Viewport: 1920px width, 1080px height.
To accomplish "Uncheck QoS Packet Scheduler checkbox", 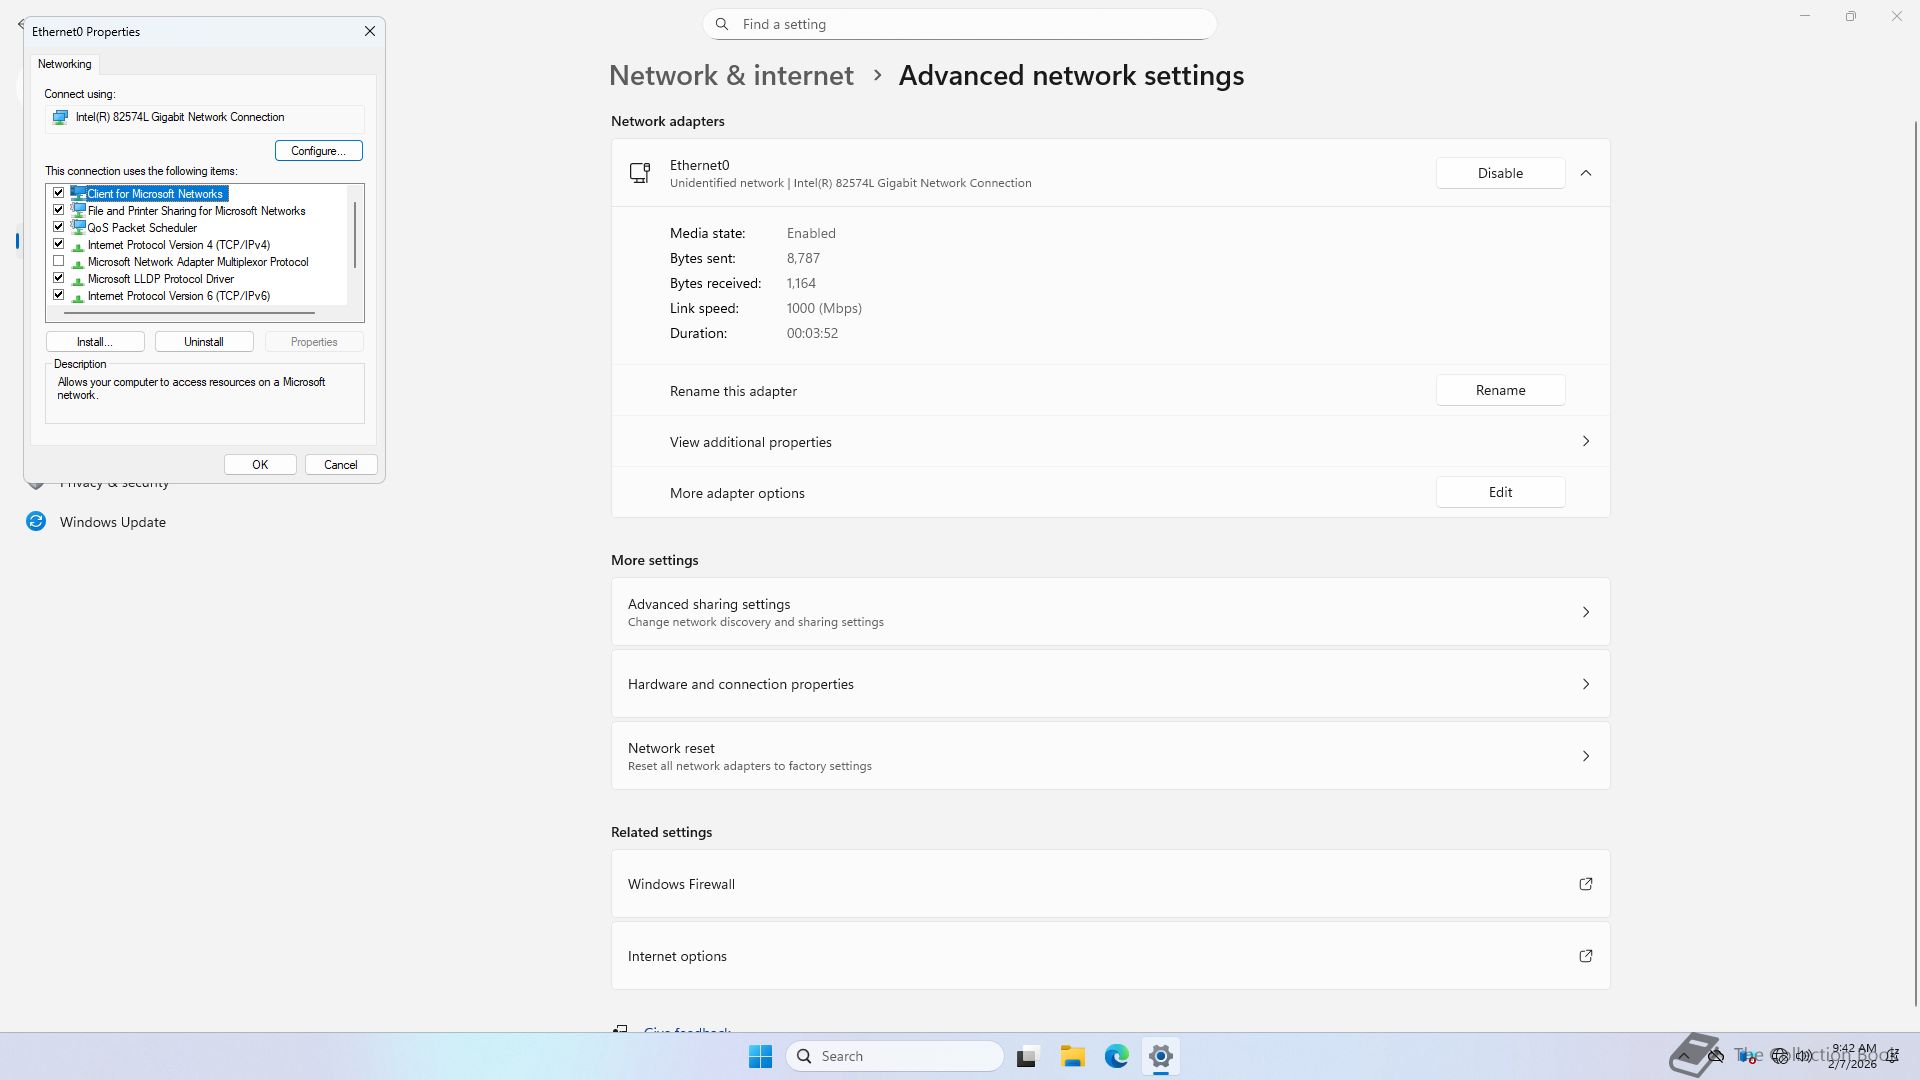I will coord(59,227).
